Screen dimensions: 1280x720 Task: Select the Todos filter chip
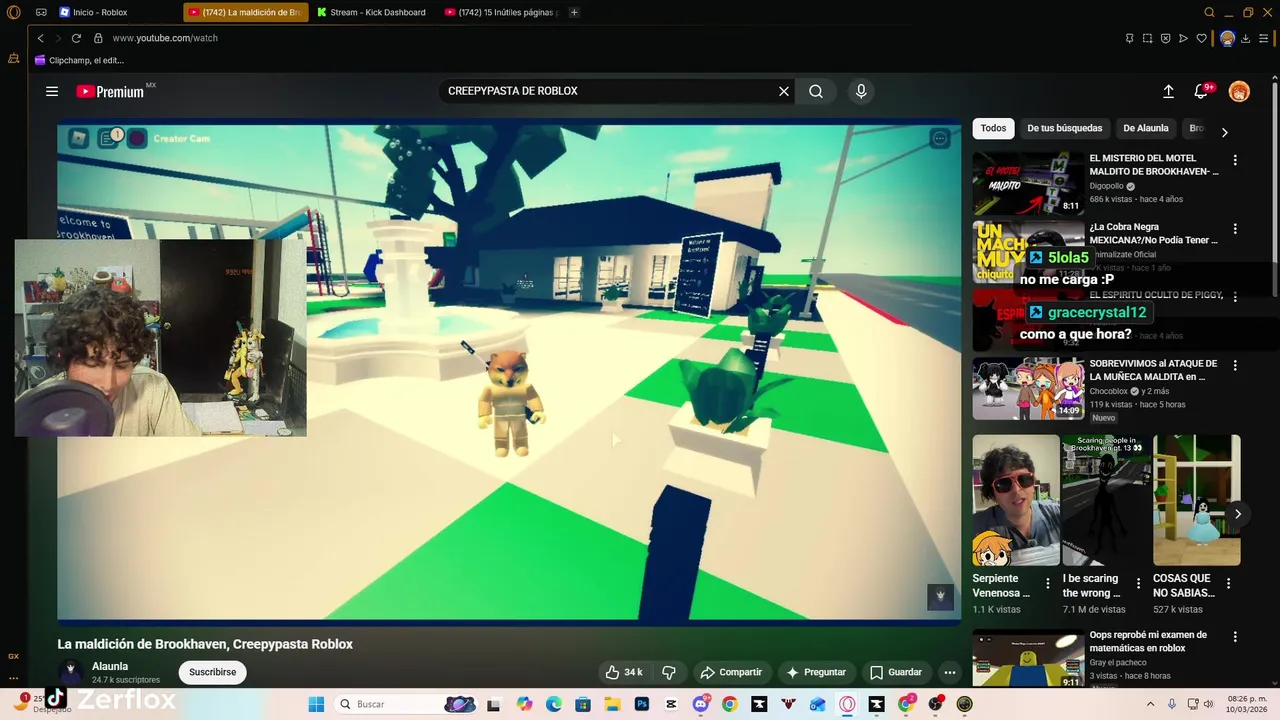[993, 128]
